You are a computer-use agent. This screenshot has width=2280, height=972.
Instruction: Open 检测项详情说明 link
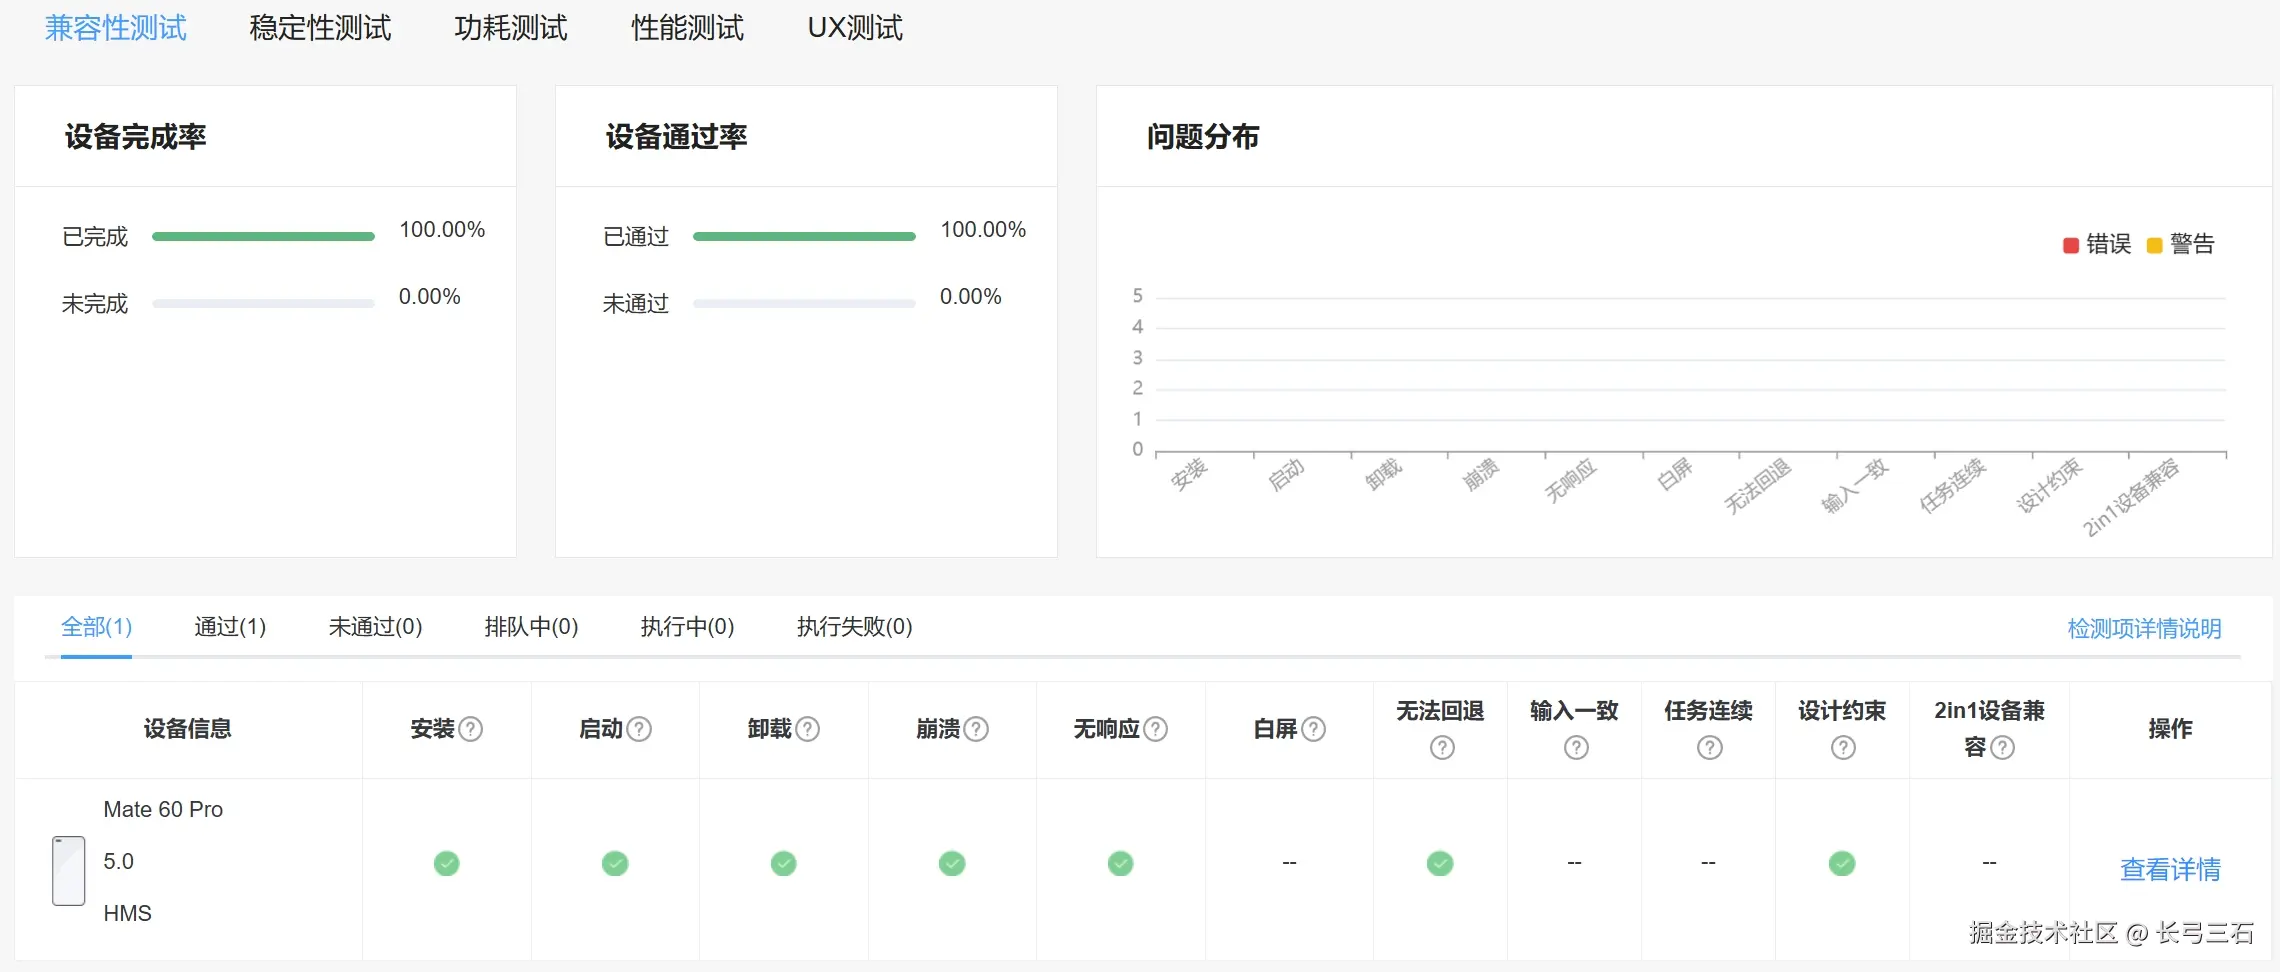pos(2143,628)
